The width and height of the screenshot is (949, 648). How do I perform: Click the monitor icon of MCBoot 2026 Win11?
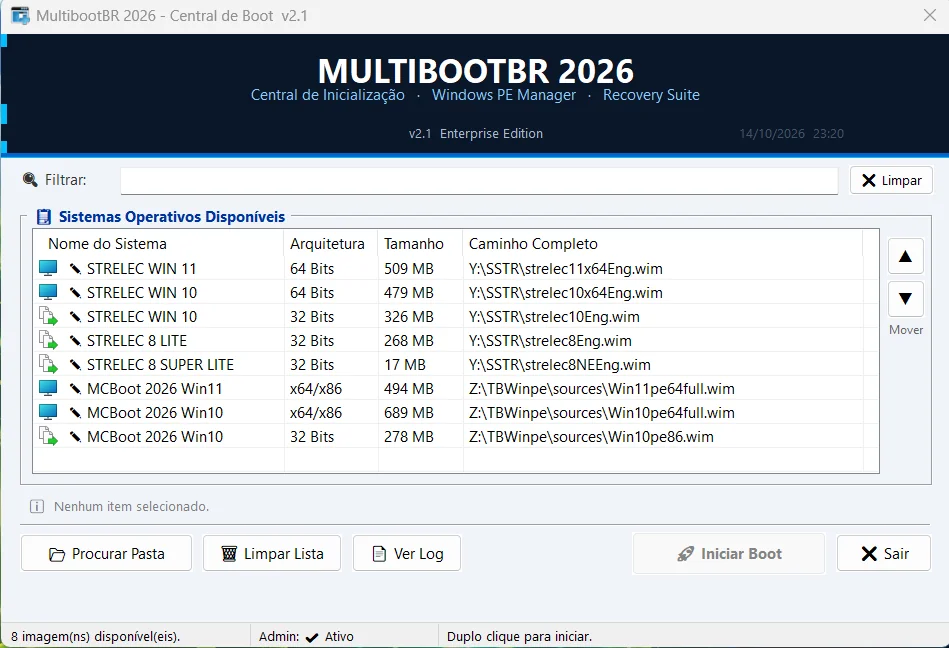point(48,388)
